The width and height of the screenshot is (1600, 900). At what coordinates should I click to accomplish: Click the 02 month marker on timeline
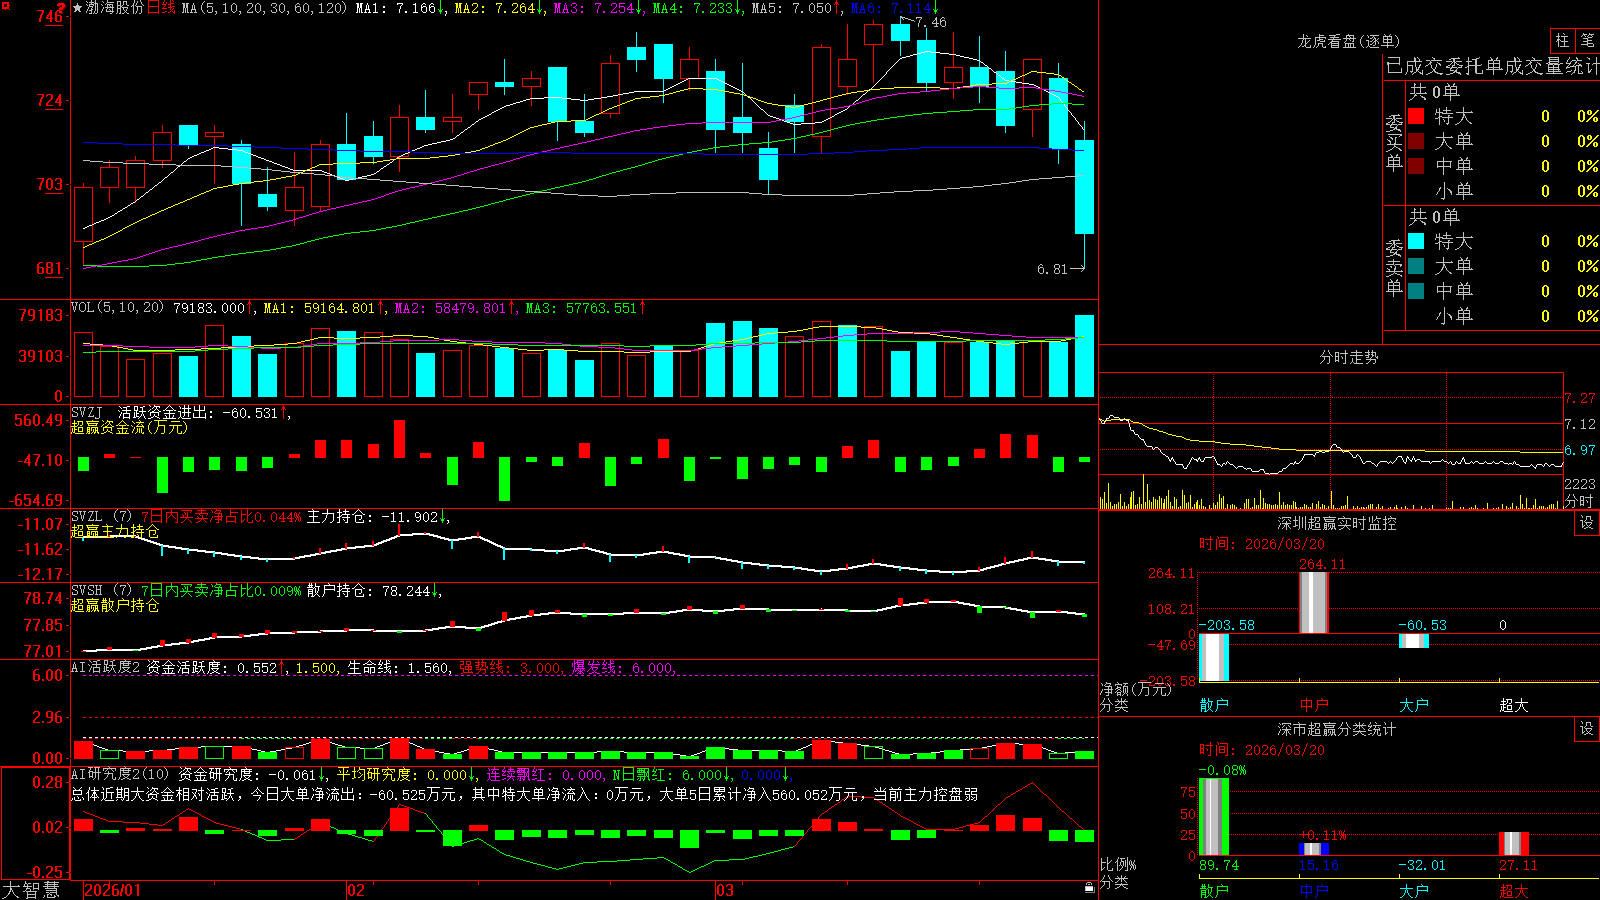pos(356,890)
